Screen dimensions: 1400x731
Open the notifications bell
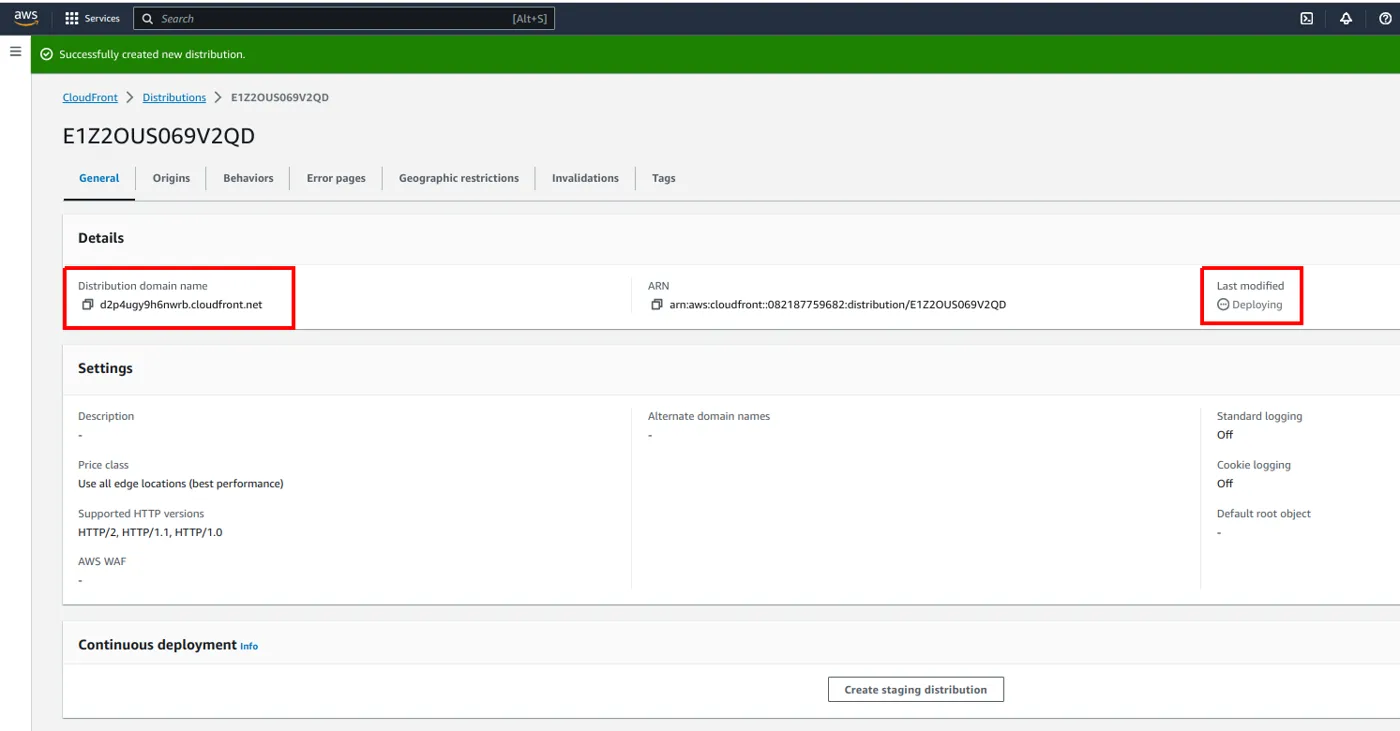click(x=1346, y=18)
